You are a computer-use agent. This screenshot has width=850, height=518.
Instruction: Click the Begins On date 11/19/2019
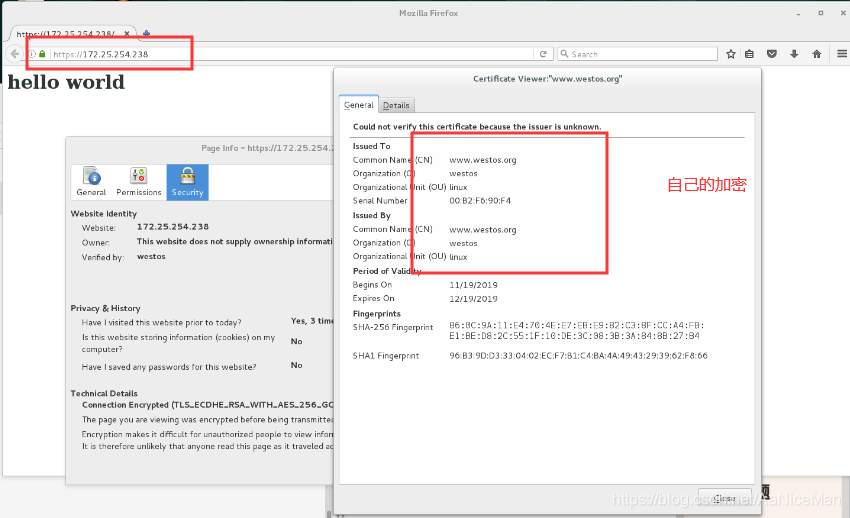(473, 284)
